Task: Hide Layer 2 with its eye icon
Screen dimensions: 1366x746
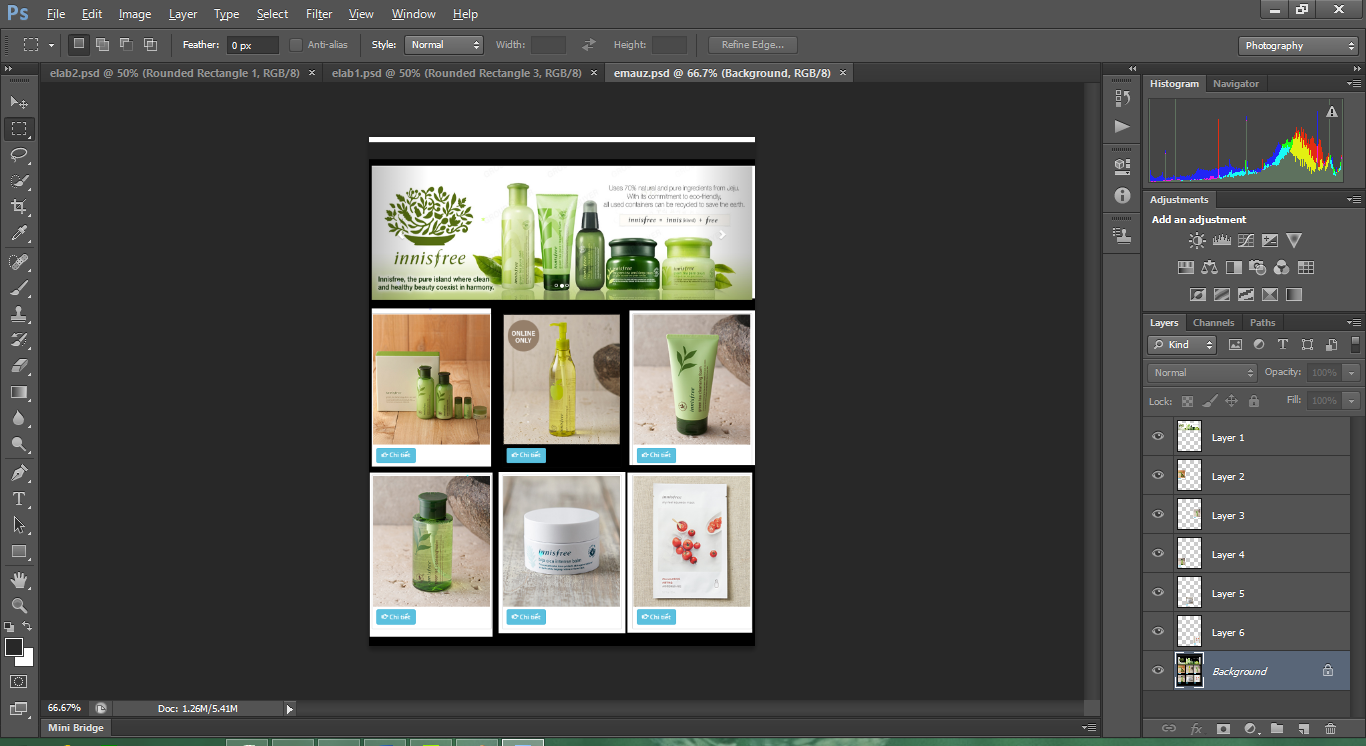Action: coord(1158,476)
